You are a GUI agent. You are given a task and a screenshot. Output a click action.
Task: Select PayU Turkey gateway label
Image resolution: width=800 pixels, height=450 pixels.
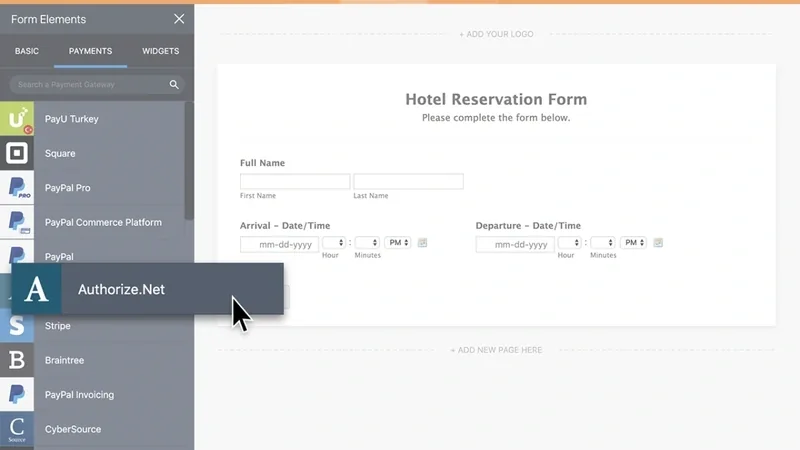tap(71, 119)
